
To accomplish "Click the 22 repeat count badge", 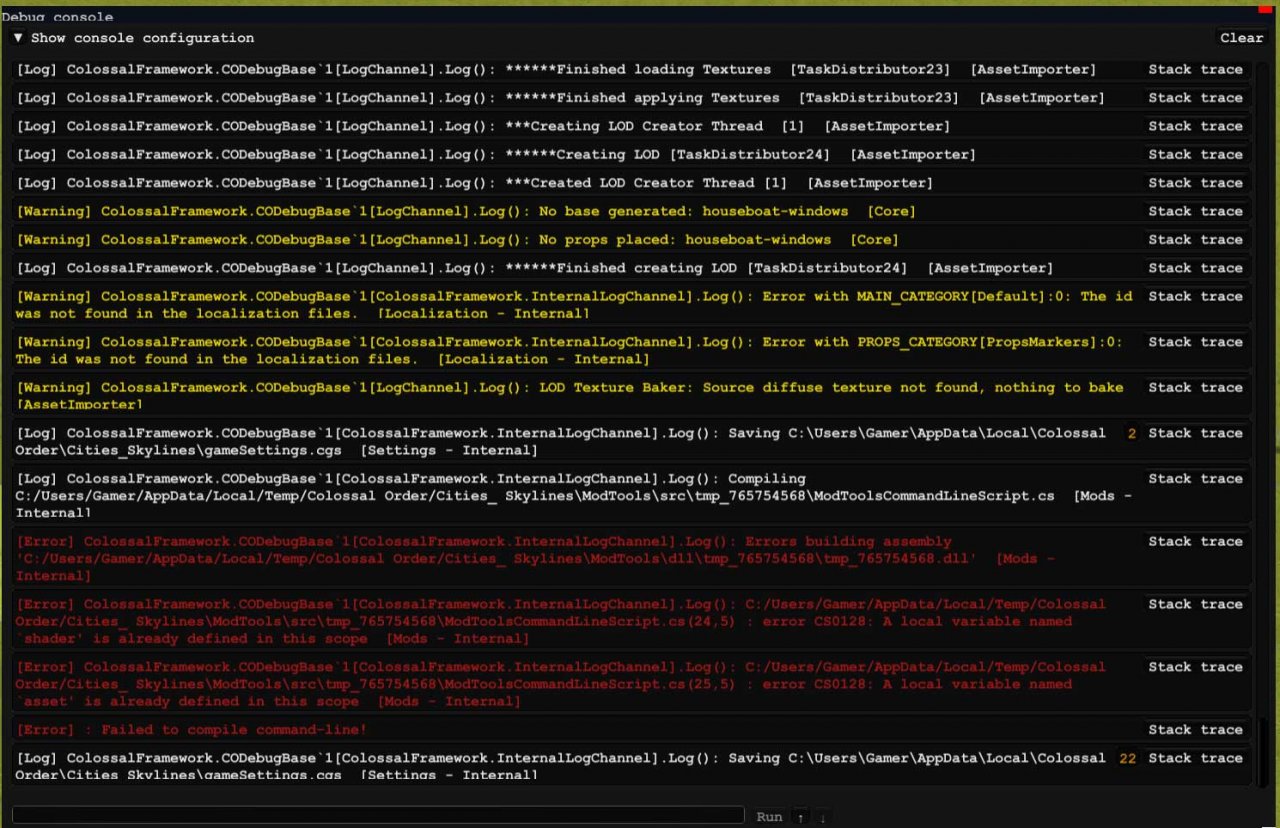I will pos(1128,759).
